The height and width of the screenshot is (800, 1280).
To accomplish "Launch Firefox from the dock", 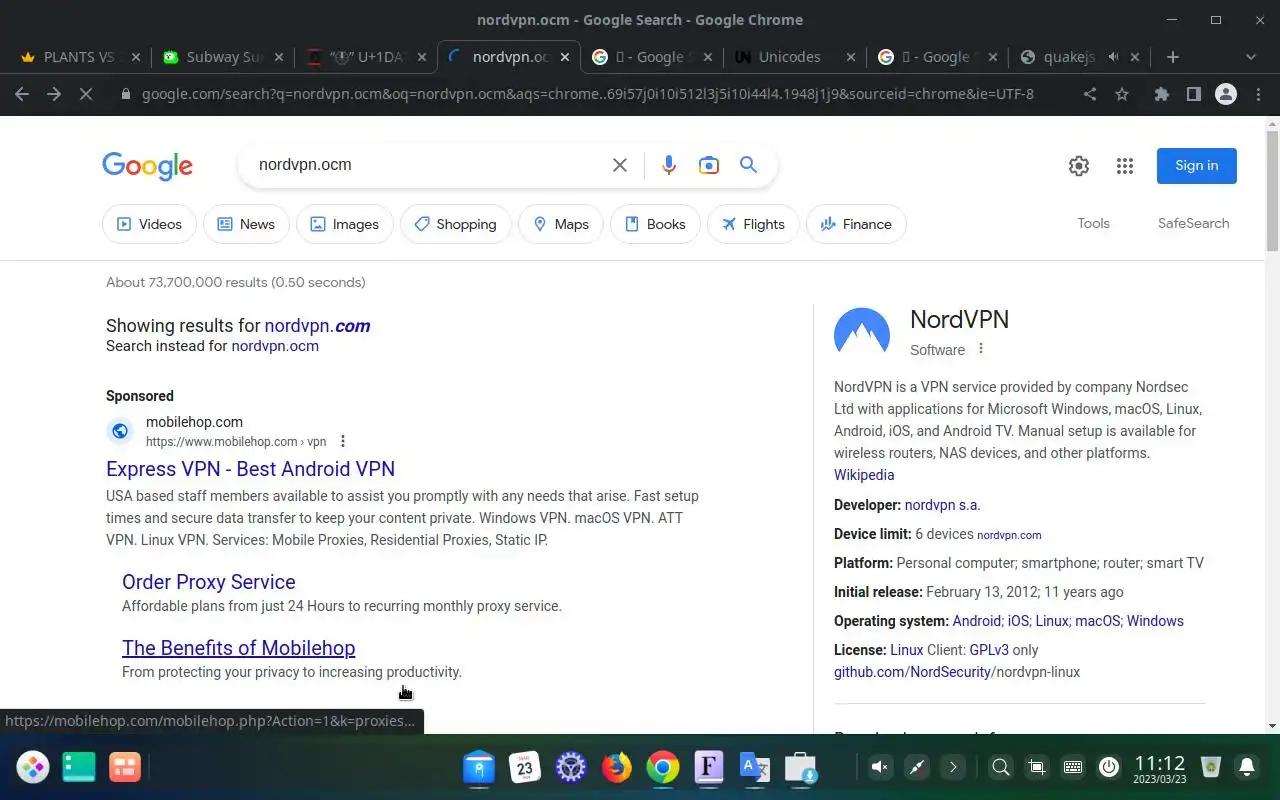I will 617,767.
